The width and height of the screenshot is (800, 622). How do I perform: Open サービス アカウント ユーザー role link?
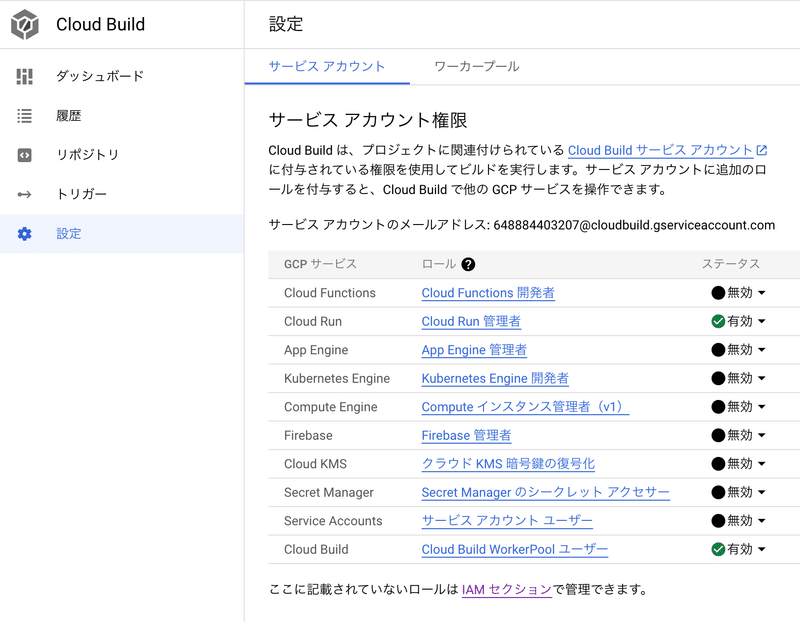click(507, 521)
